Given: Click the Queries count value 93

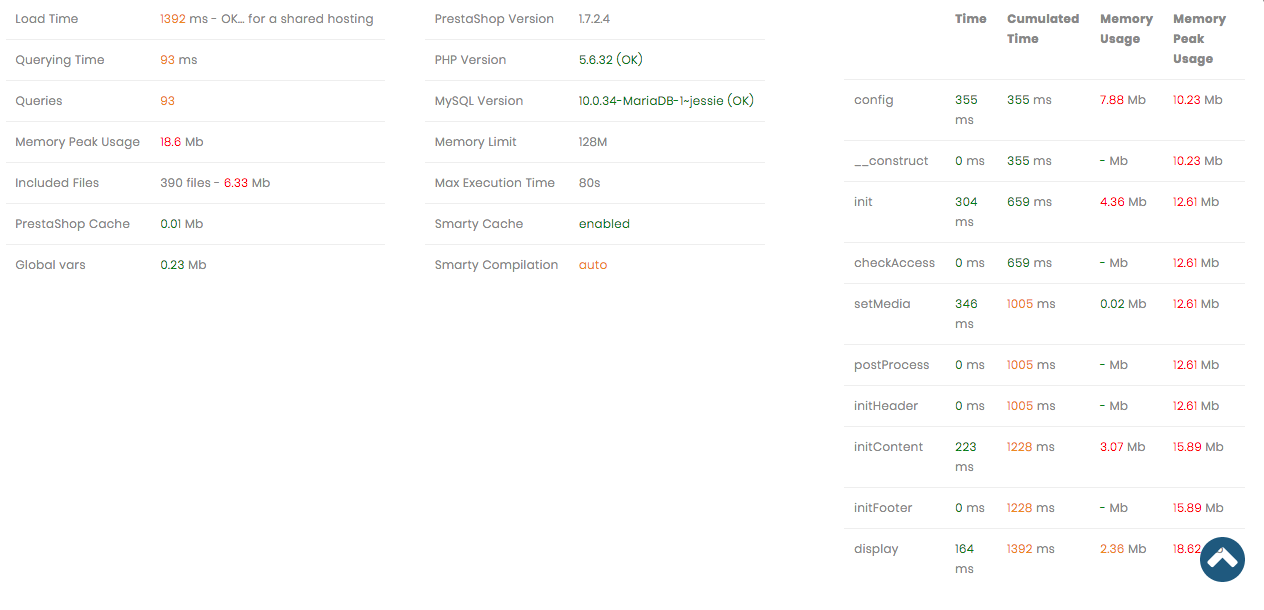Looking at the screenshot, I should tap(167, 101).
